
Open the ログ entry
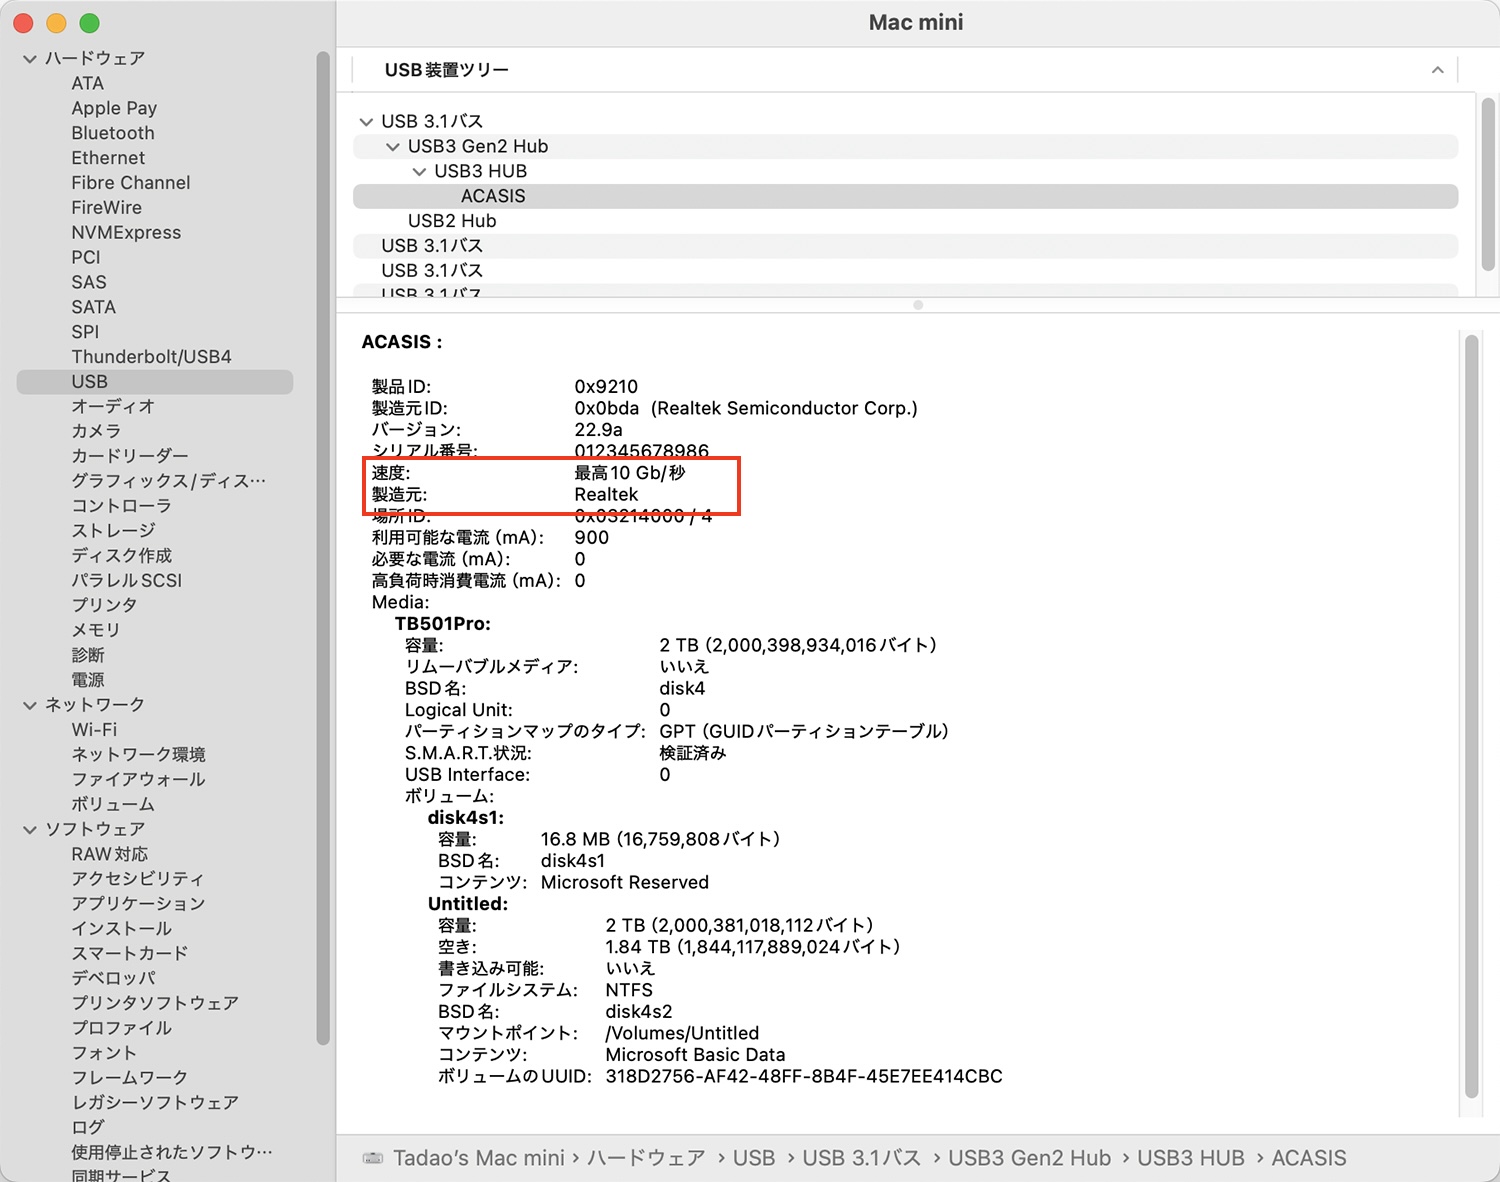click(88, 1128)
